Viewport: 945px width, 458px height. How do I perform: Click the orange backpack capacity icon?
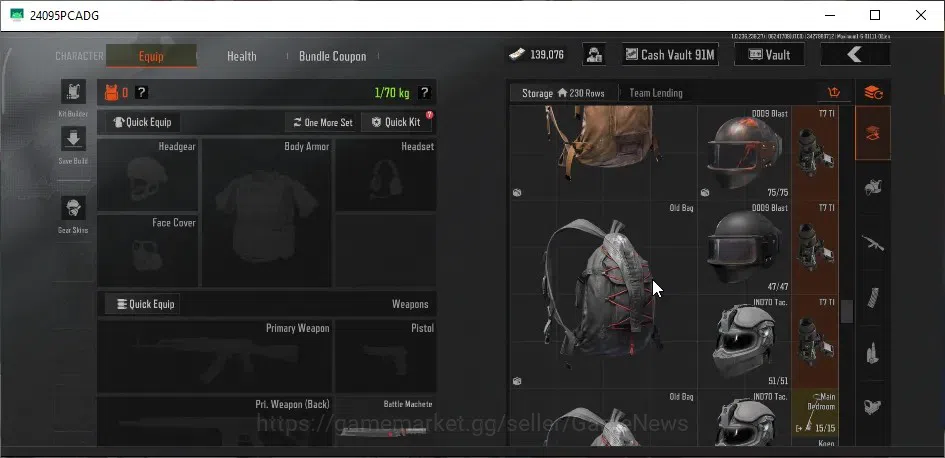[111, 92]
